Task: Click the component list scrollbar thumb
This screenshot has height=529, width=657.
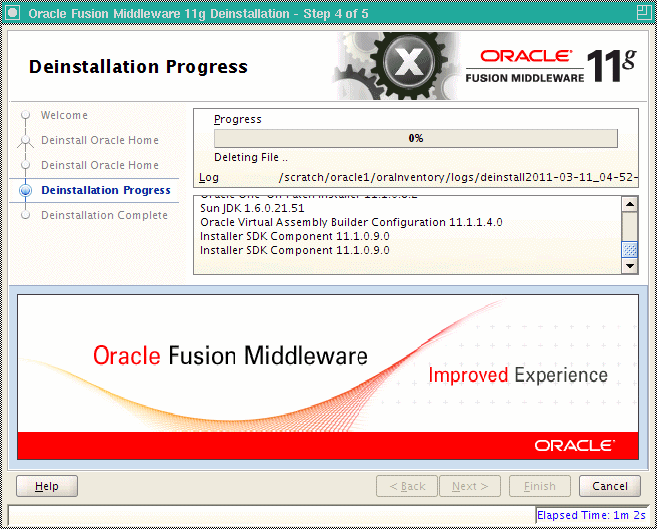Action: [630, 250]
